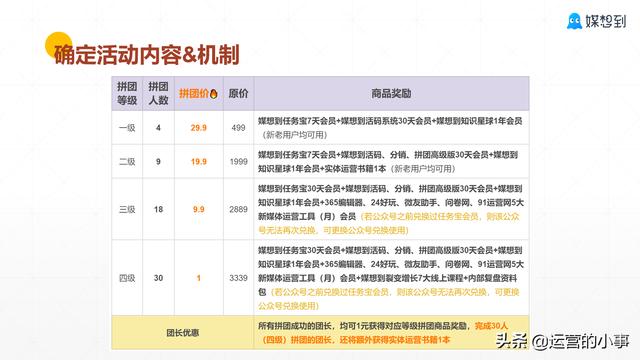Select the 一级 level cell
640x360 pixels.
pos(127,128)
